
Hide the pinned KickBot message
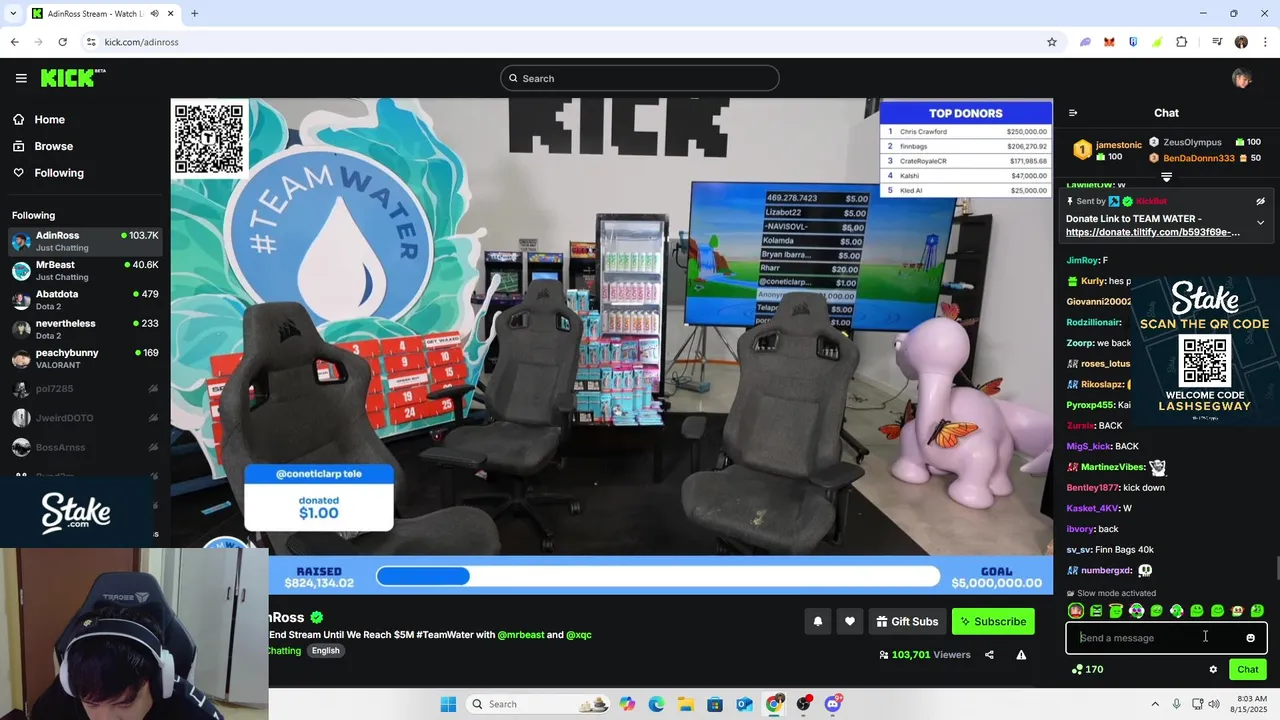[1260, 201]
